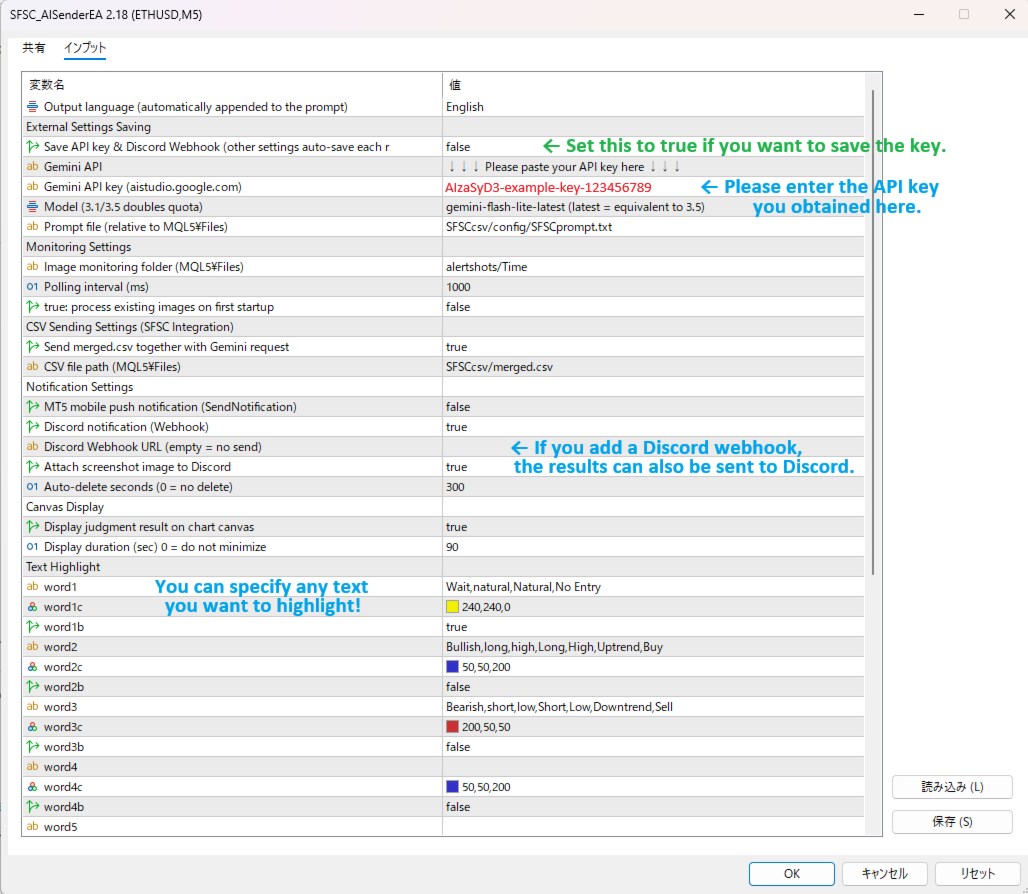Click the color type icon beside word3c
Image resolution: width=1028 pixels, height=894 pixels.
[32, 727]
